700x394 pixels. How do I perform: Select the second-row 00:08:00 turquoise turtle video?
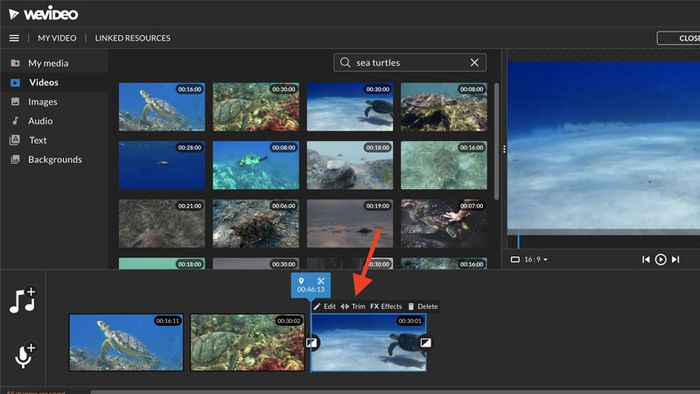256,165
